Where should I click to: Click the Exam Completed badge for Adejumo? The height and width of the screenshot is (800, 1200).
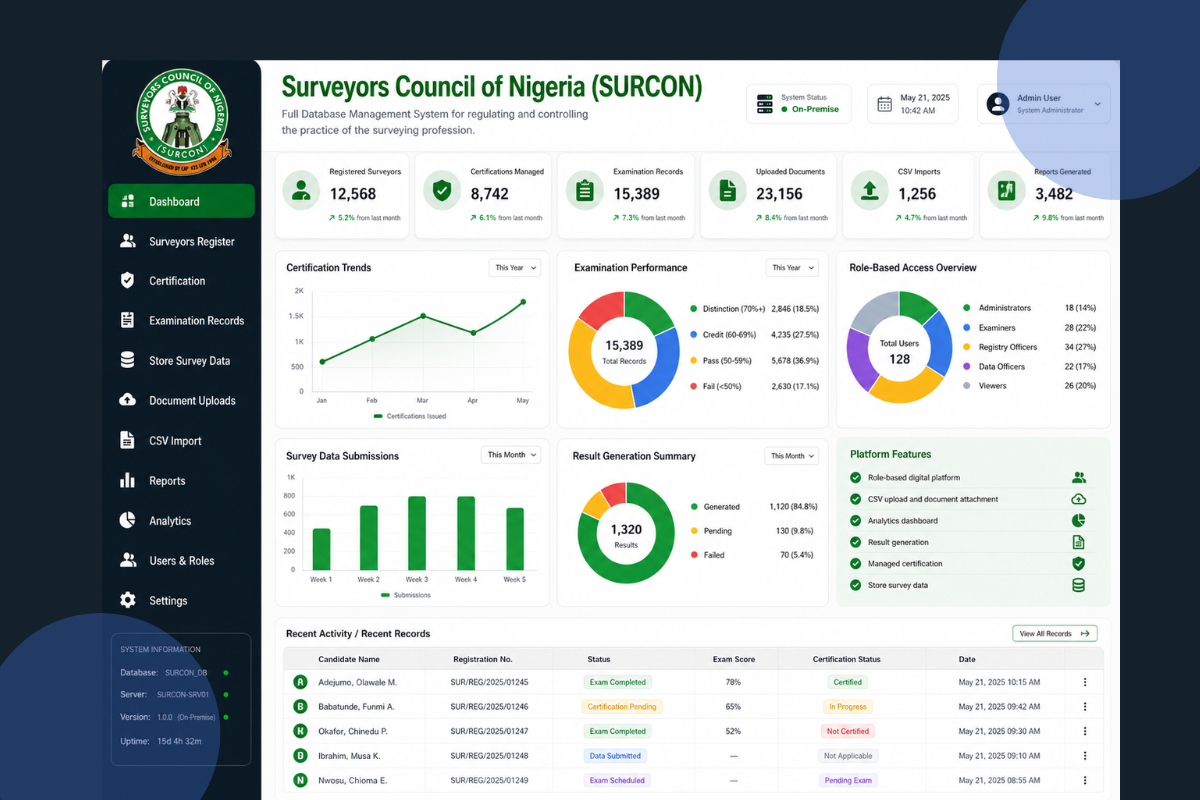click(x=617, y=682)
